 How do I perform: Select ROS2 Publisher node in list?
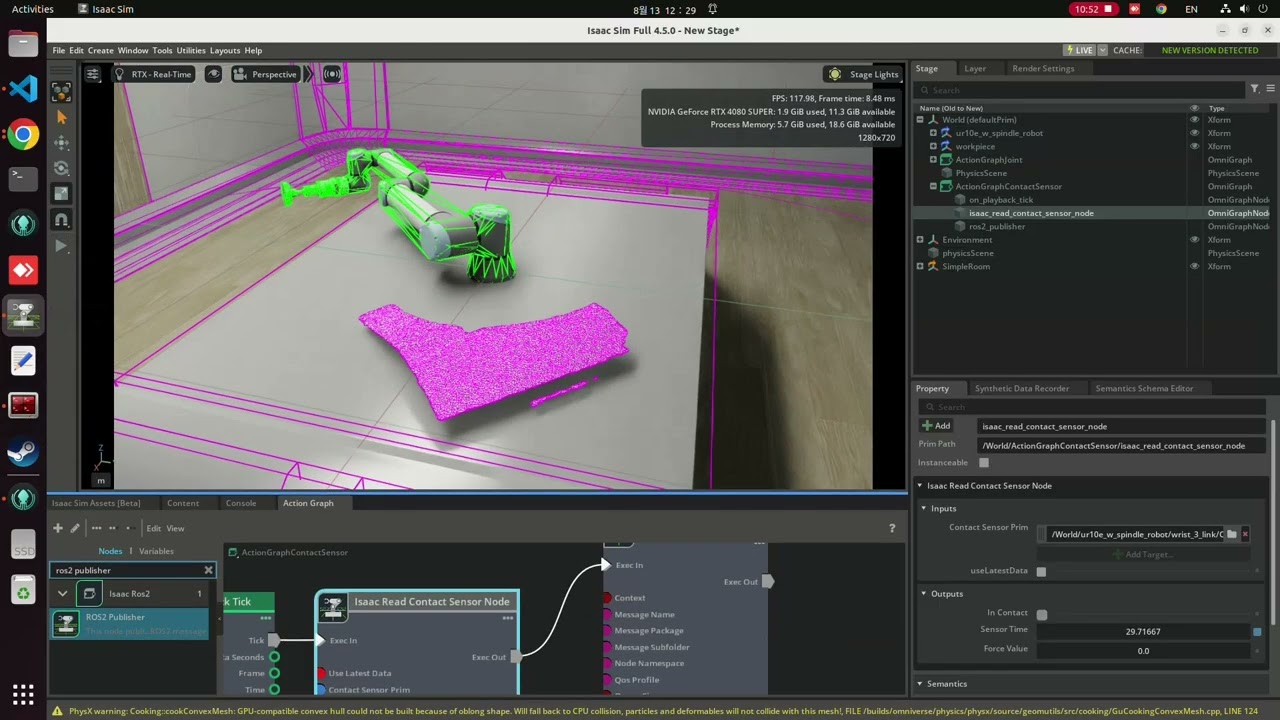point(132,624)
